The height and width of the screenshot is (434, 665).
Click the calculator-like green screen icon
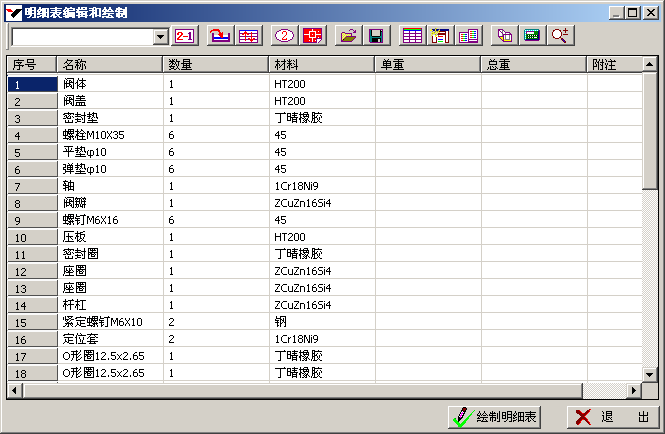coord(532,36)
